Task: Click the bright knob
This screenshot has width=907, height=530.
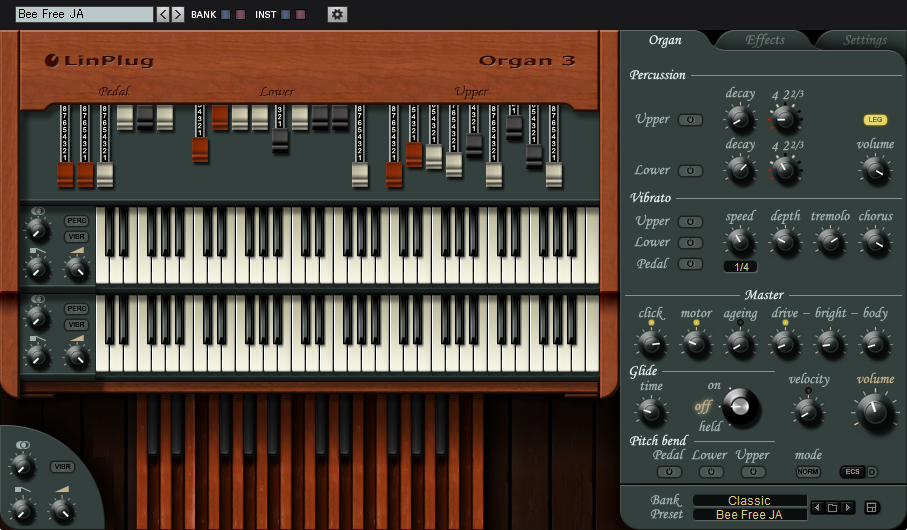Action: 830,344
